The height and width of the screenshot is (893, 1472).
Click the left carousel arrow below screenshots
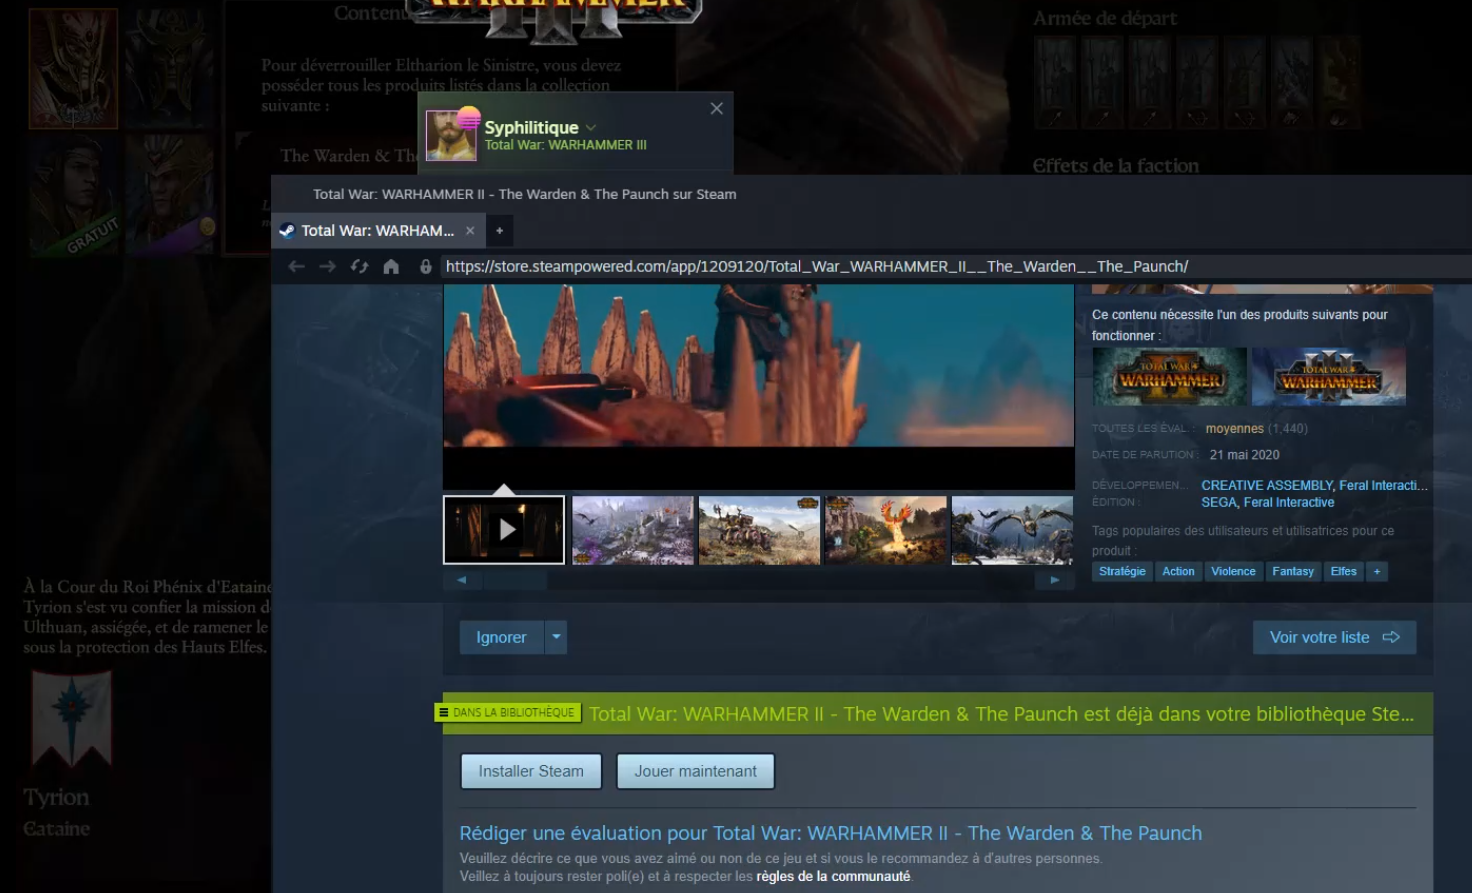(461, 579)
